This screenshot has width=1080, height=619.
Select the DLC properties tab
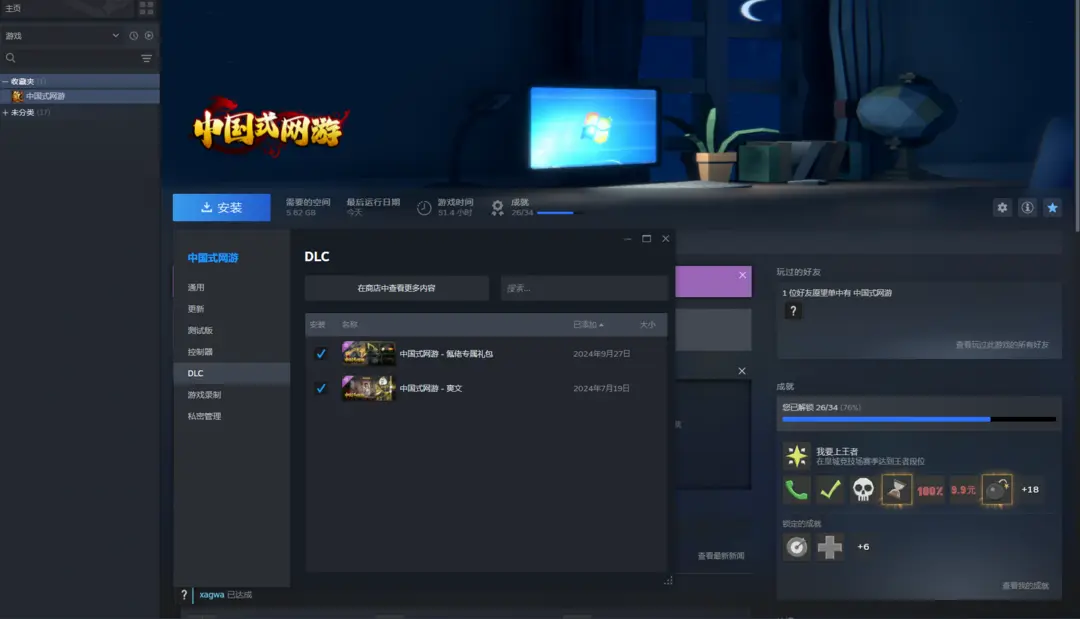(x=231, y=373)
